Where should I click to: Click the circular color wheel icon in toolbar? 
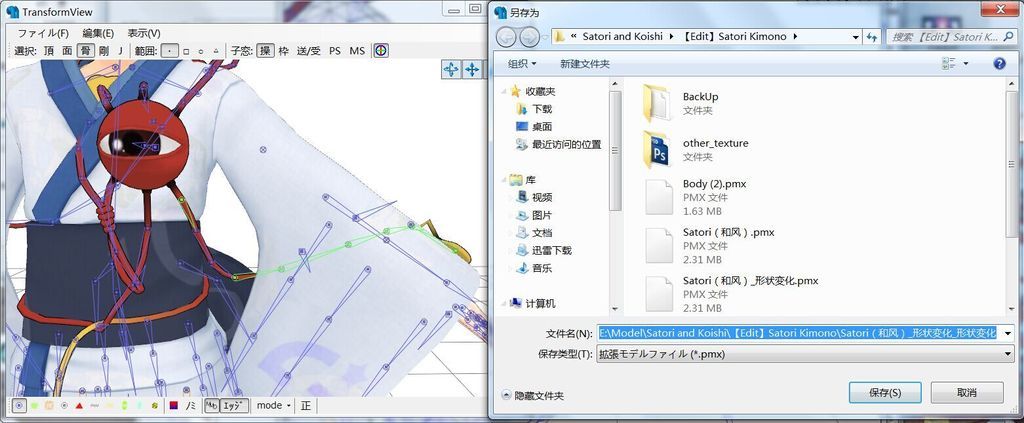tap(381, 50)
